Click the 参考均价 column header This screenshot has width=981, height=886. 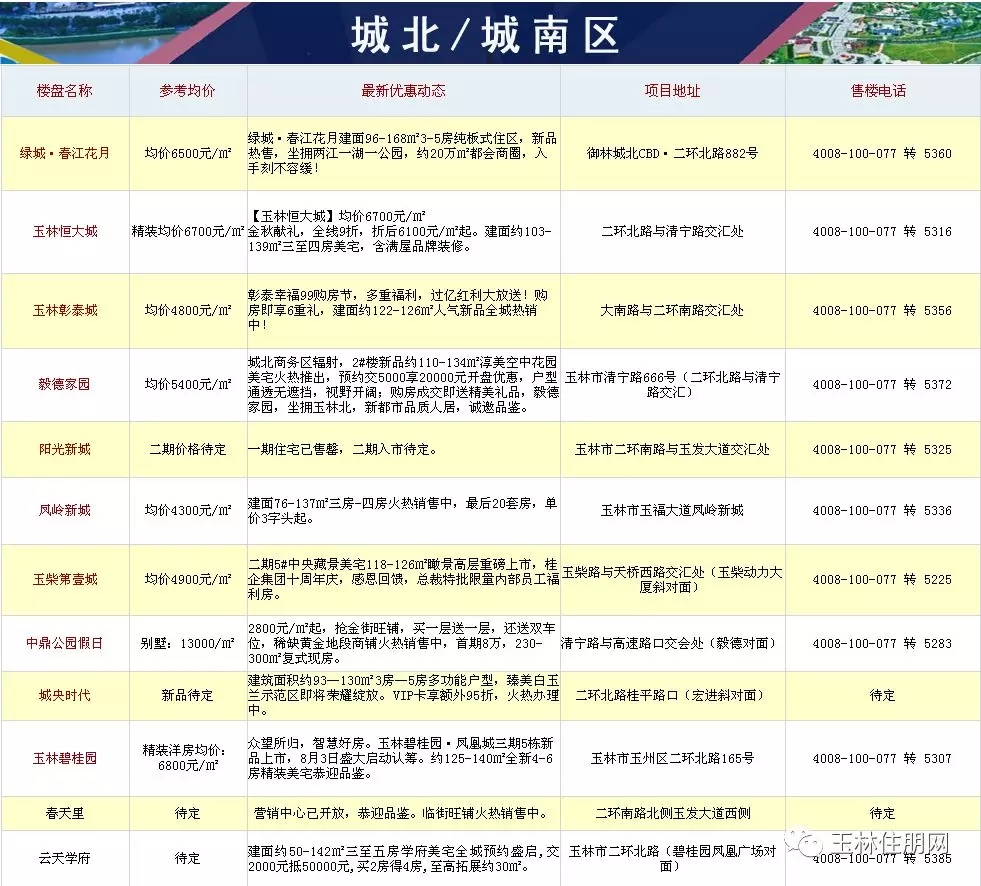[x=187, y=91]
